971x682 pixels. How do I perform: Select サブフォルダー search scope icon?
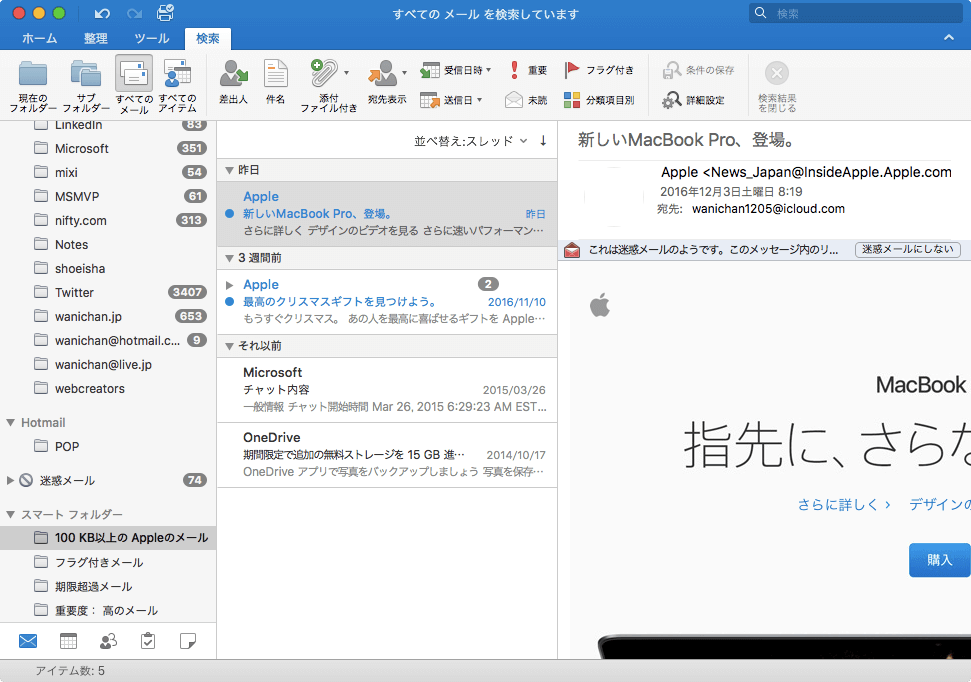tap(85, 74)
